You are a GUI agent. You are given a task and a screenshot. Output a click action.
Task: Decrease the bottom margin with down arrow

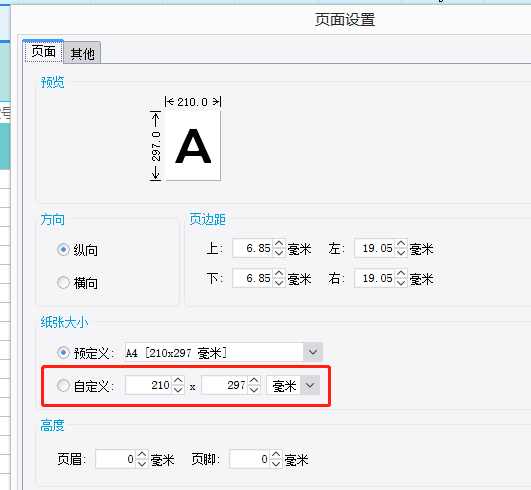point(279,283)
